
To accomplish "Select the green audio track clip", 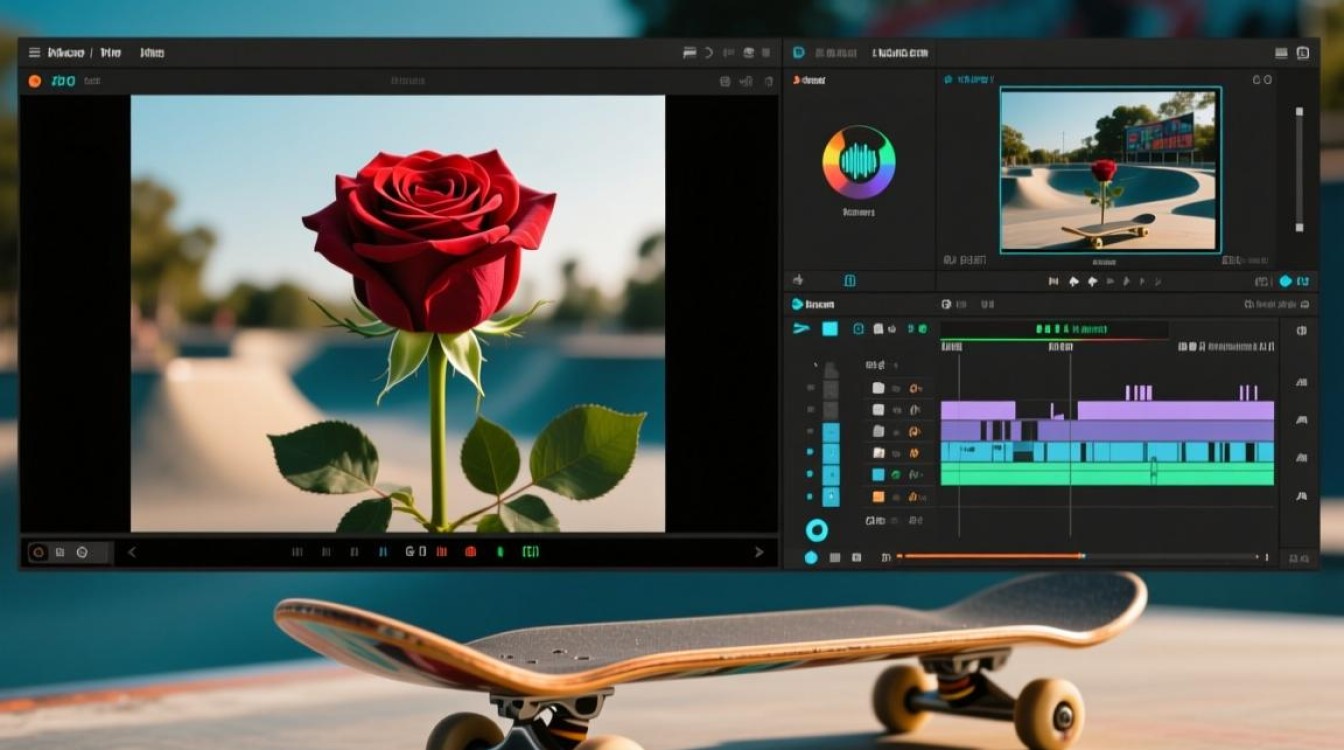I will [x=1107, y=474].
